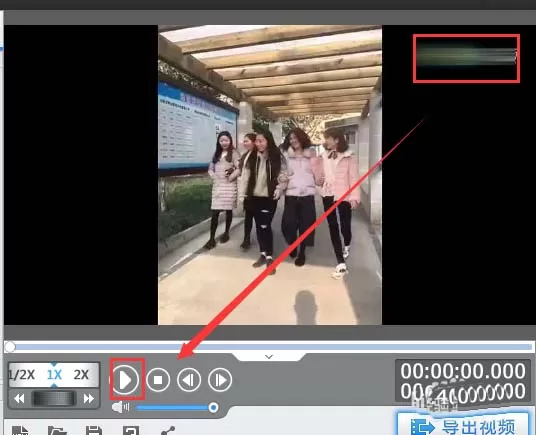Click the fast-forward double-arrow icon
This screenshot has width=536, height=435.
[89, 398]
